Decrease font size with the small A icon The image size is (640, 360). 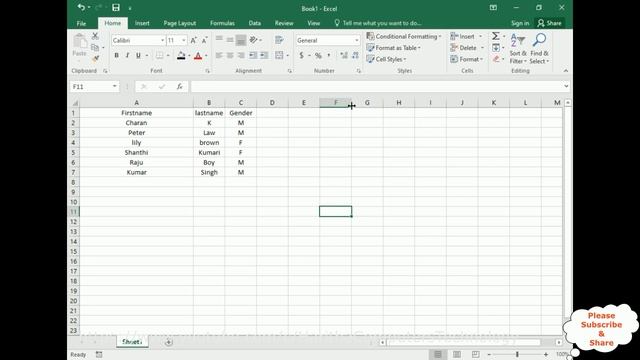(x=204, y=40)
